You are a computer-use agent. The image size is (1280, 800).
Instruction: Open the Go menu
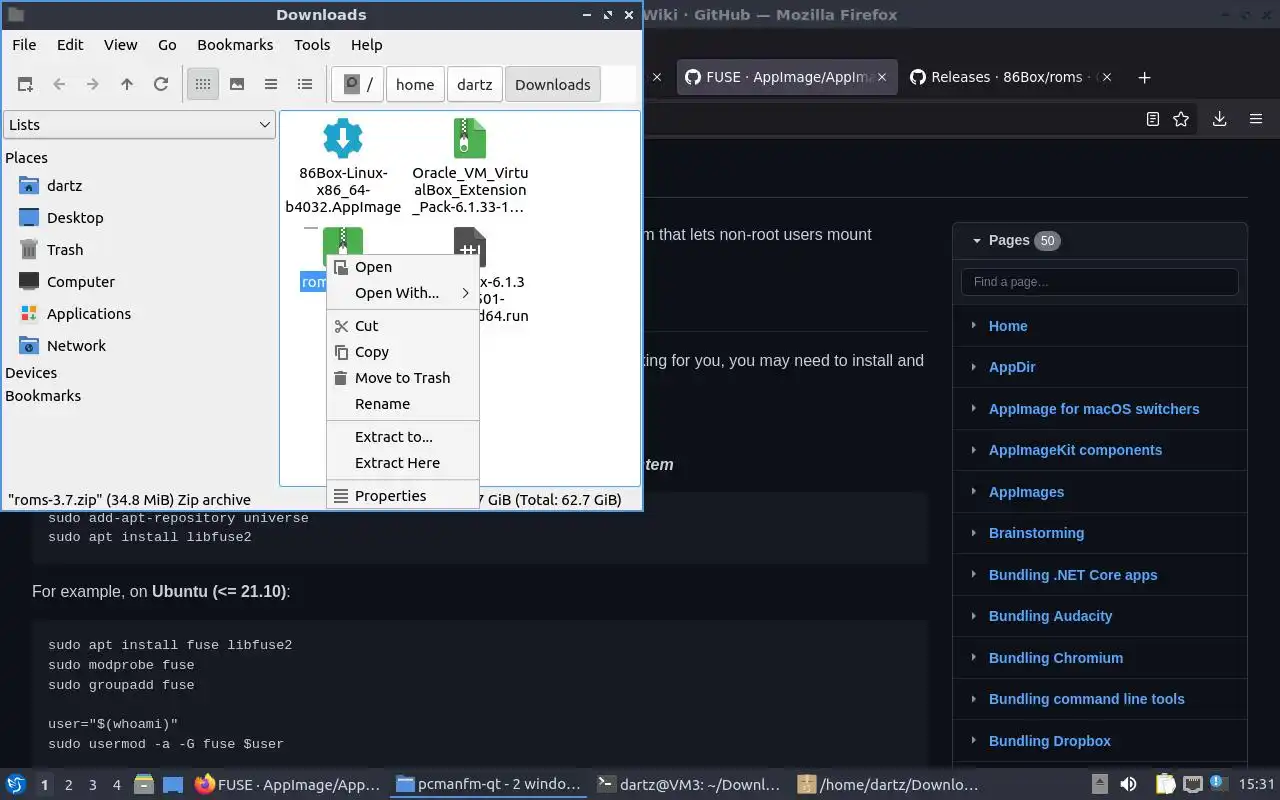167,45
